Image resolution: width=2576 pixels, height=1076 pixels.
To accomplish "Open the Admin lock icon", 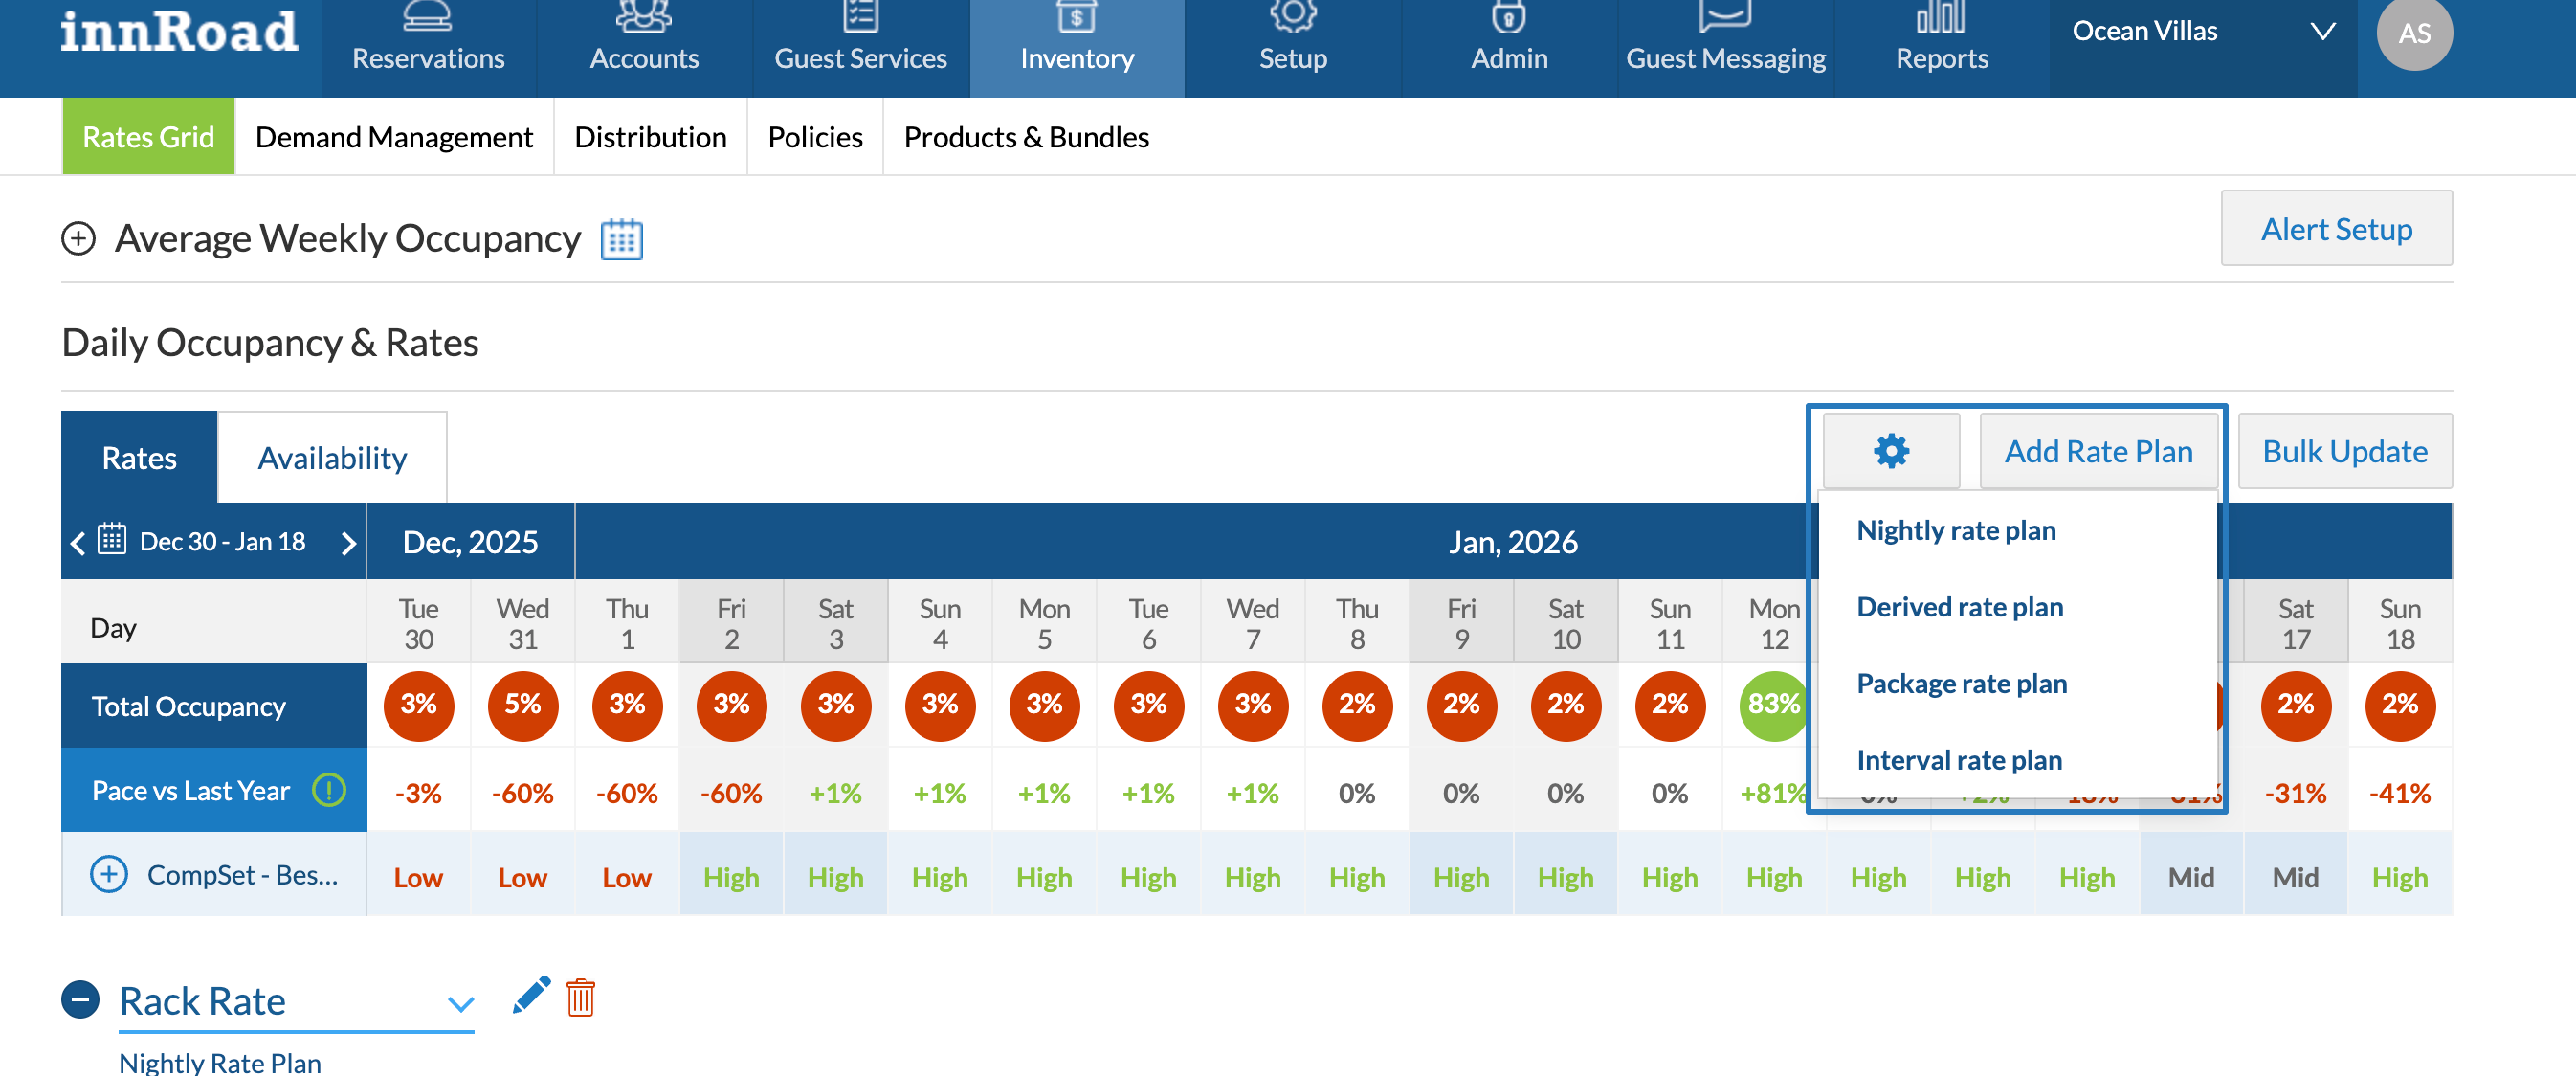I will click(1508, 17).
